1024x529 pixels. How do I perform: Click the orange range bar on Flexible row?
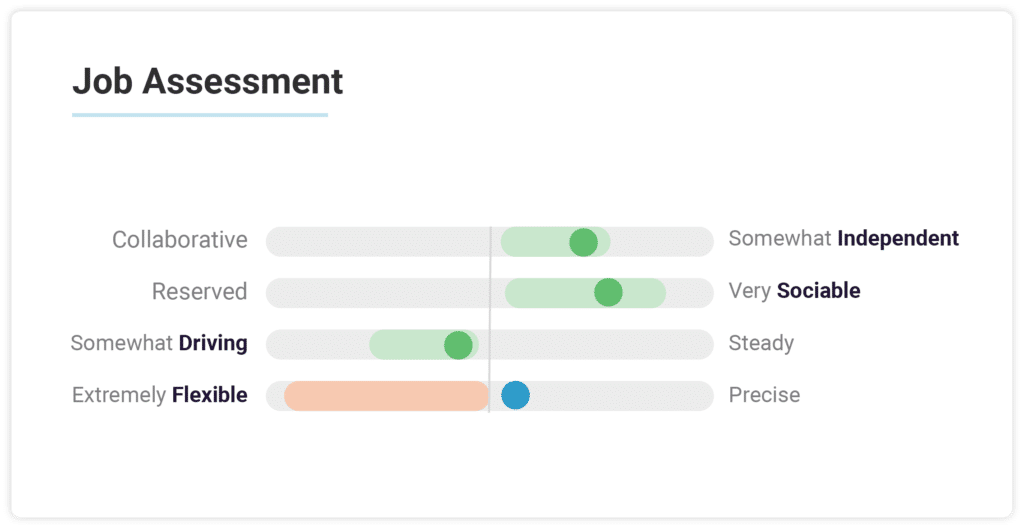click(387, 396)
